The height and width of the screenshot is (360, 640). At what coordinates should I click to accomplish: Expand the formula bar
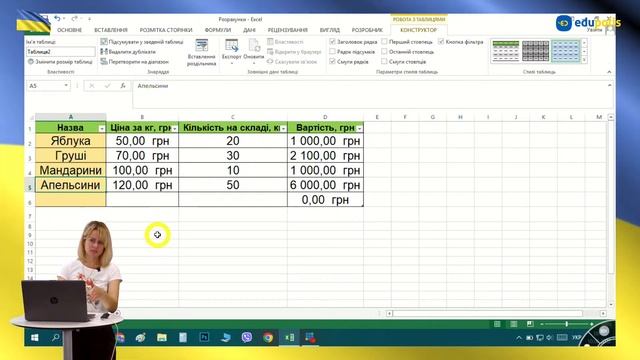[609, 85]
